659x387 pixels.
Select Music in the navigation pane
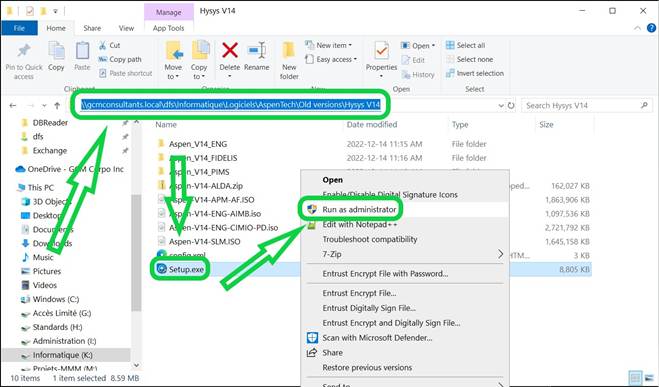point(38,257)
